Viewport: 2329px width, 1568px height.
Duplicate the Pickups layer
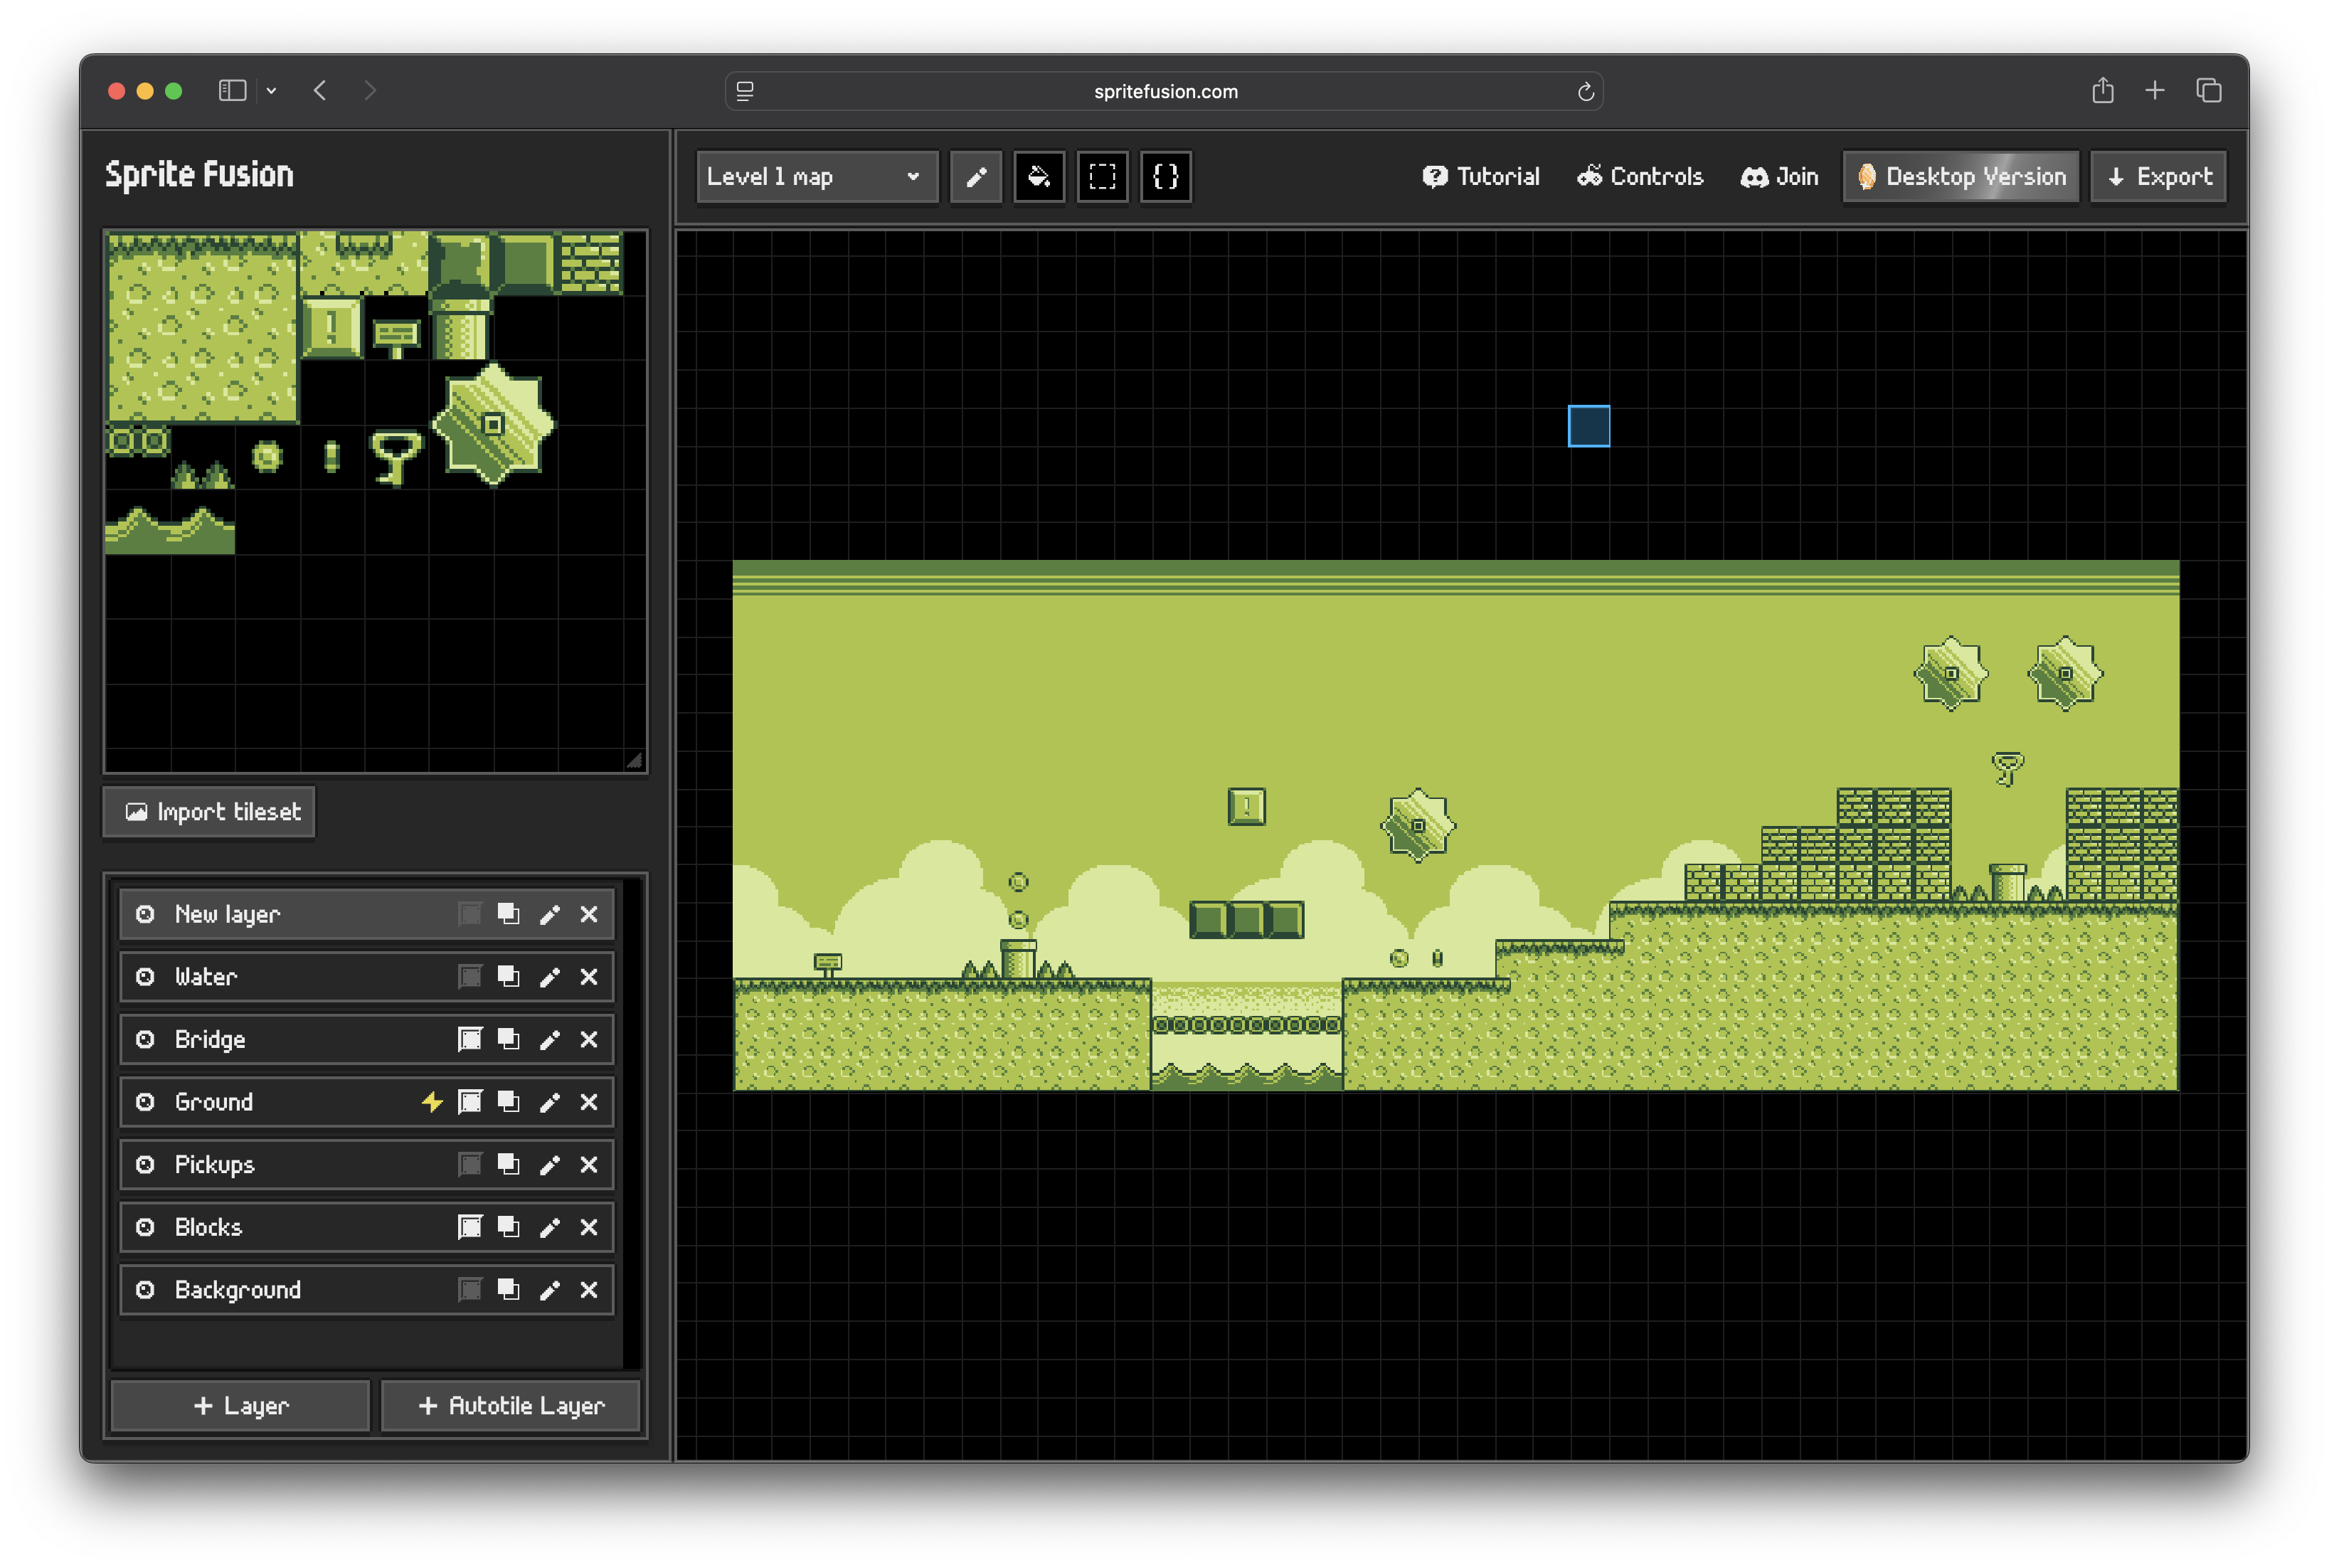(x=509, y=1165)
